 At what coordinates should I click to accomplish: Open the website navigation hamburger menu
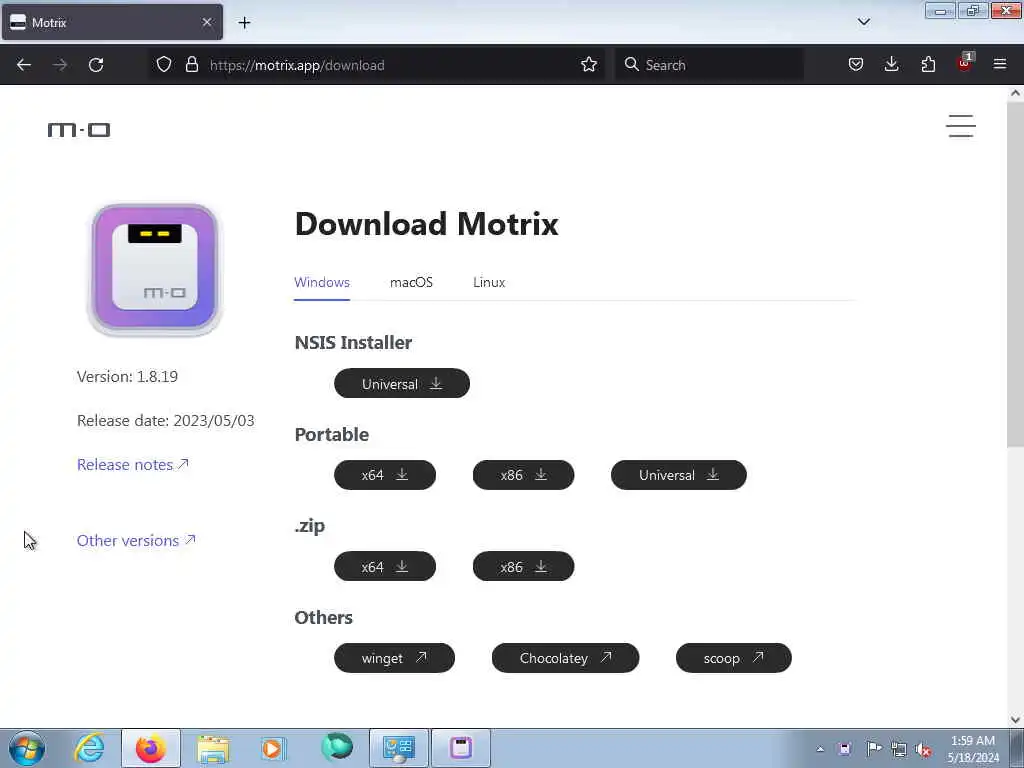coord(961,126)
